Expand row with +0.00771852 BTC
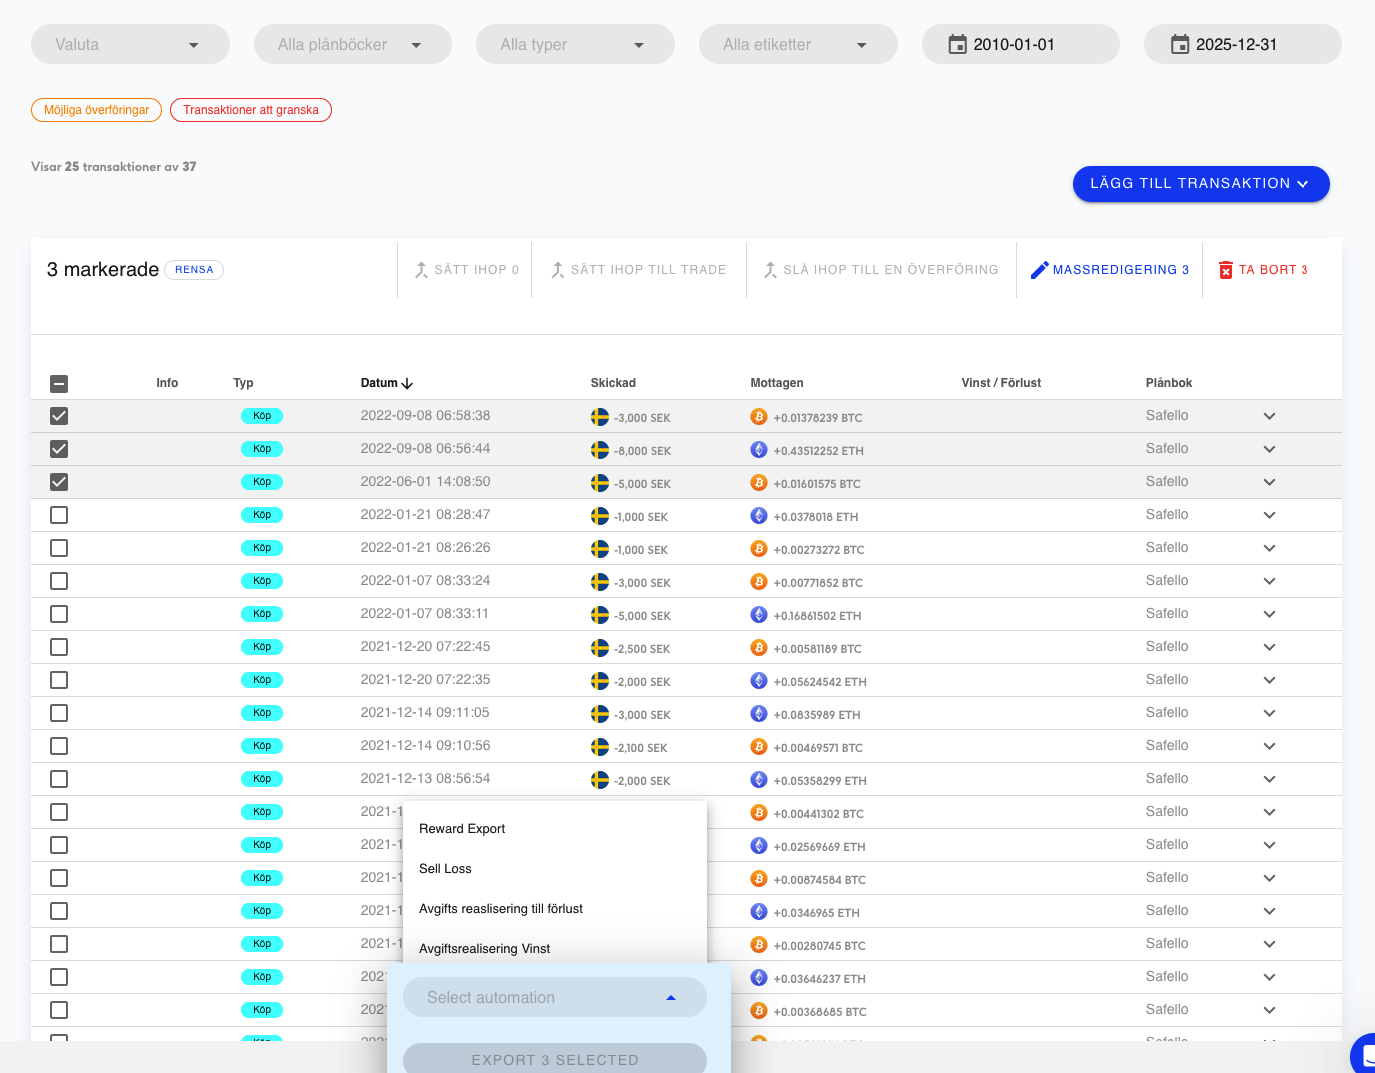 point(1269,581)
